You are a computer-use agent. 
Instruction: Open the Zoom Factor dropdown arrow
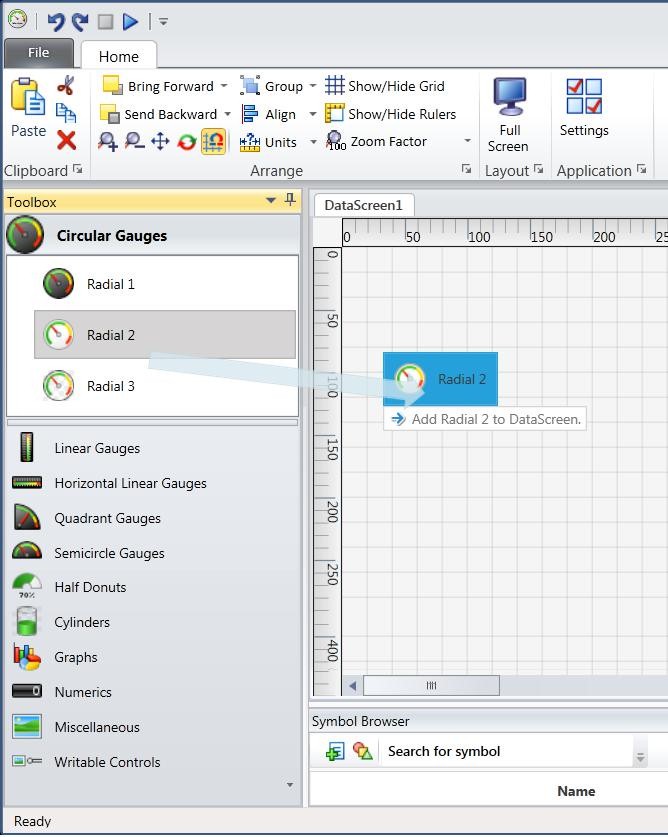pyautogui.click(x=467, y=141)
